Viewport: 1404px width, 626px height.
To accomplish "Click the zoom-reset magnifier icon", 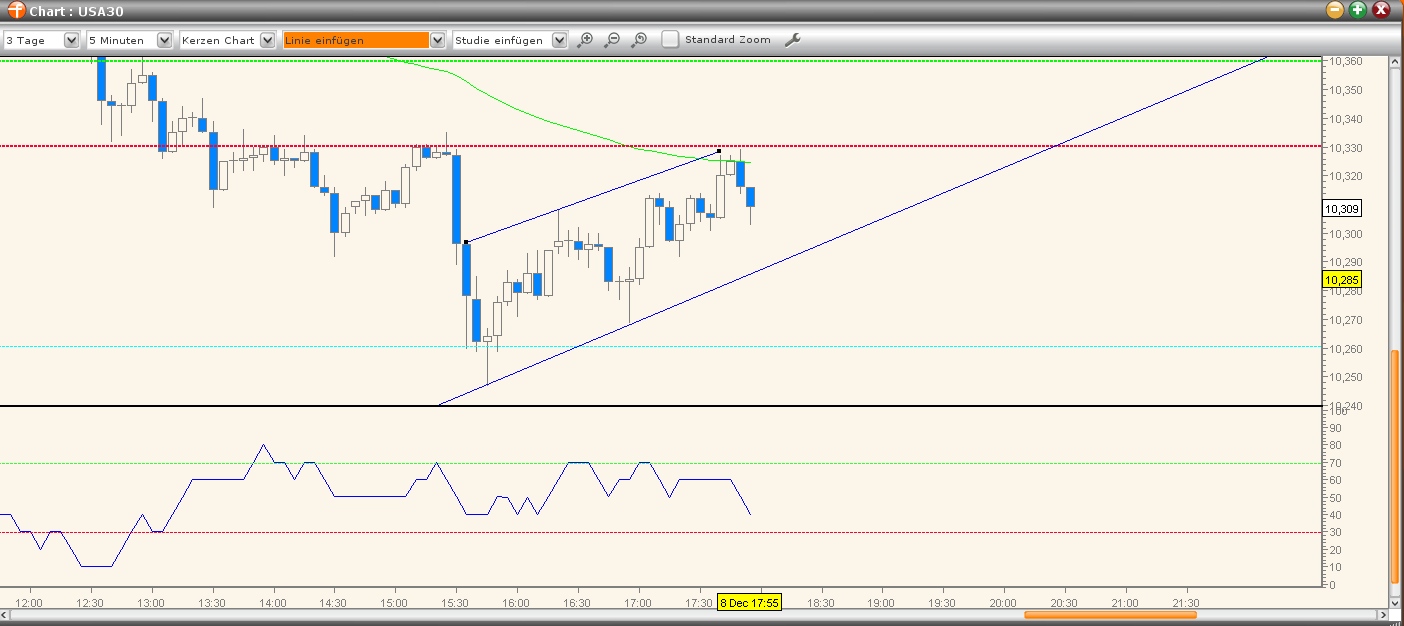I will (639, 39).
